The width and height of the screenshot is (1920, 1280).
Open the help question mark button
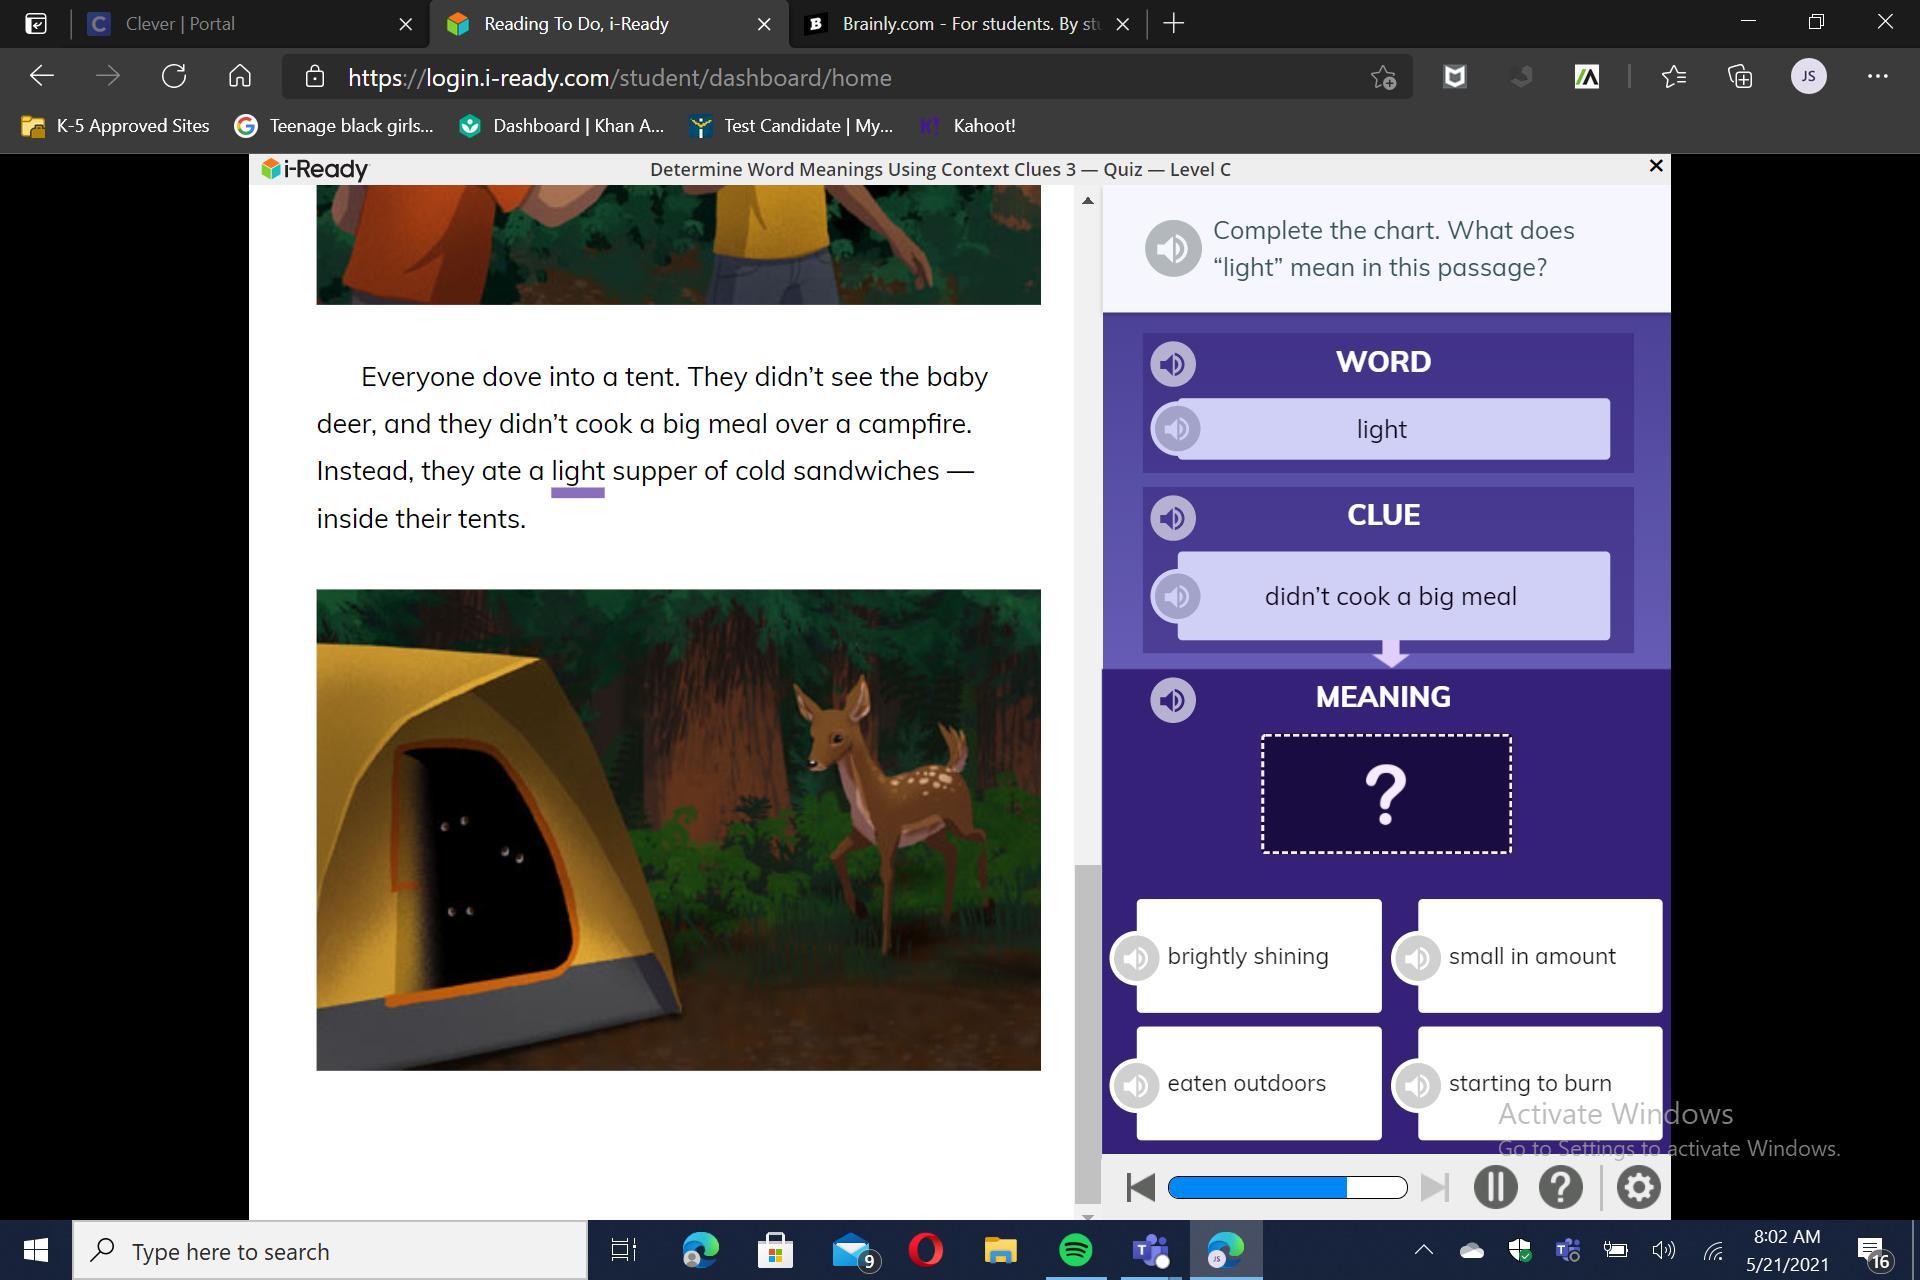pos(1559,1187)
